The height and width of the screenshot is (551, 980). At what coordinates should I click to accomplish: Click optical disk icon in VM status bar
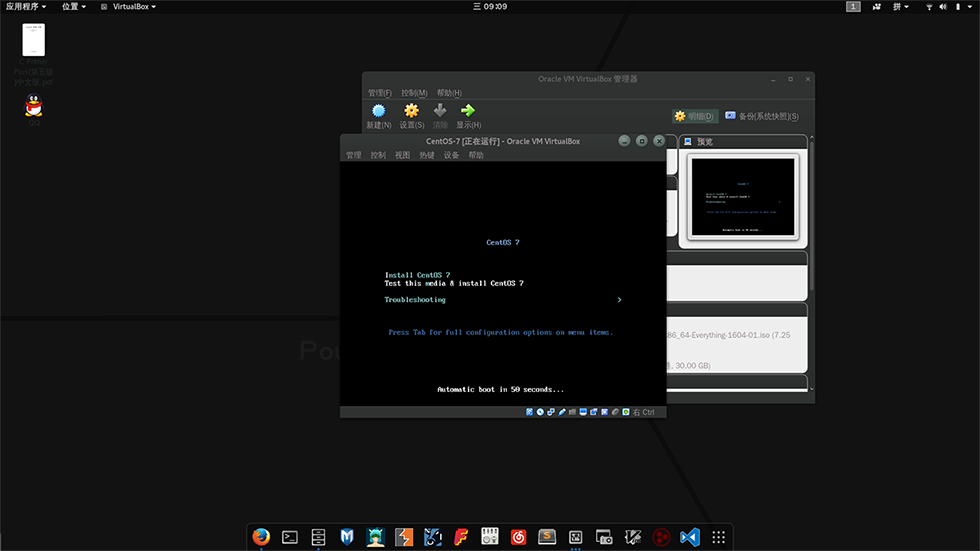pyautogui.click(x=540, y=412)
